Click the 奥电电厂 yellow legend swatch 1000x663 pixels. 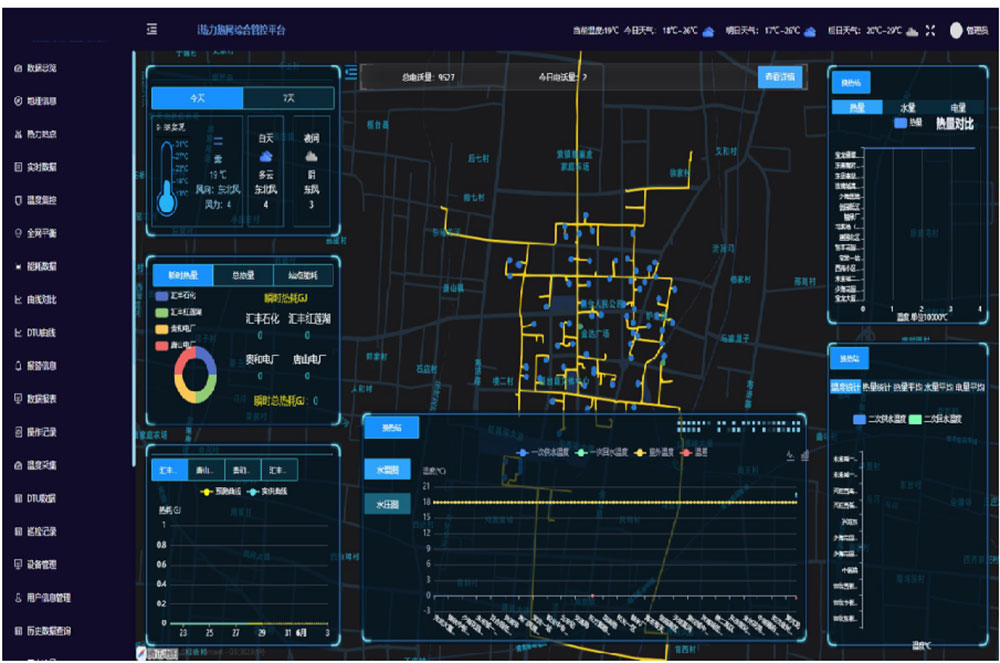coord(162,329)
